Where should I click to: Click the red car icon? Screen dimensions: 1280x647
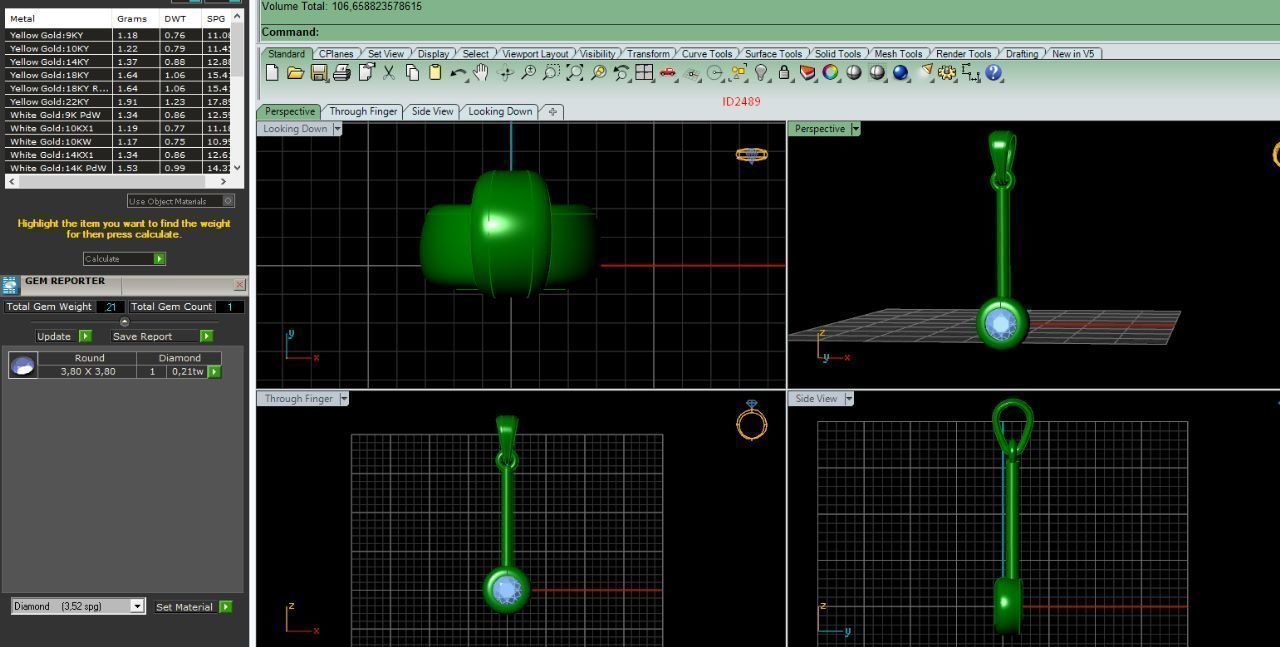pos(667,72)
